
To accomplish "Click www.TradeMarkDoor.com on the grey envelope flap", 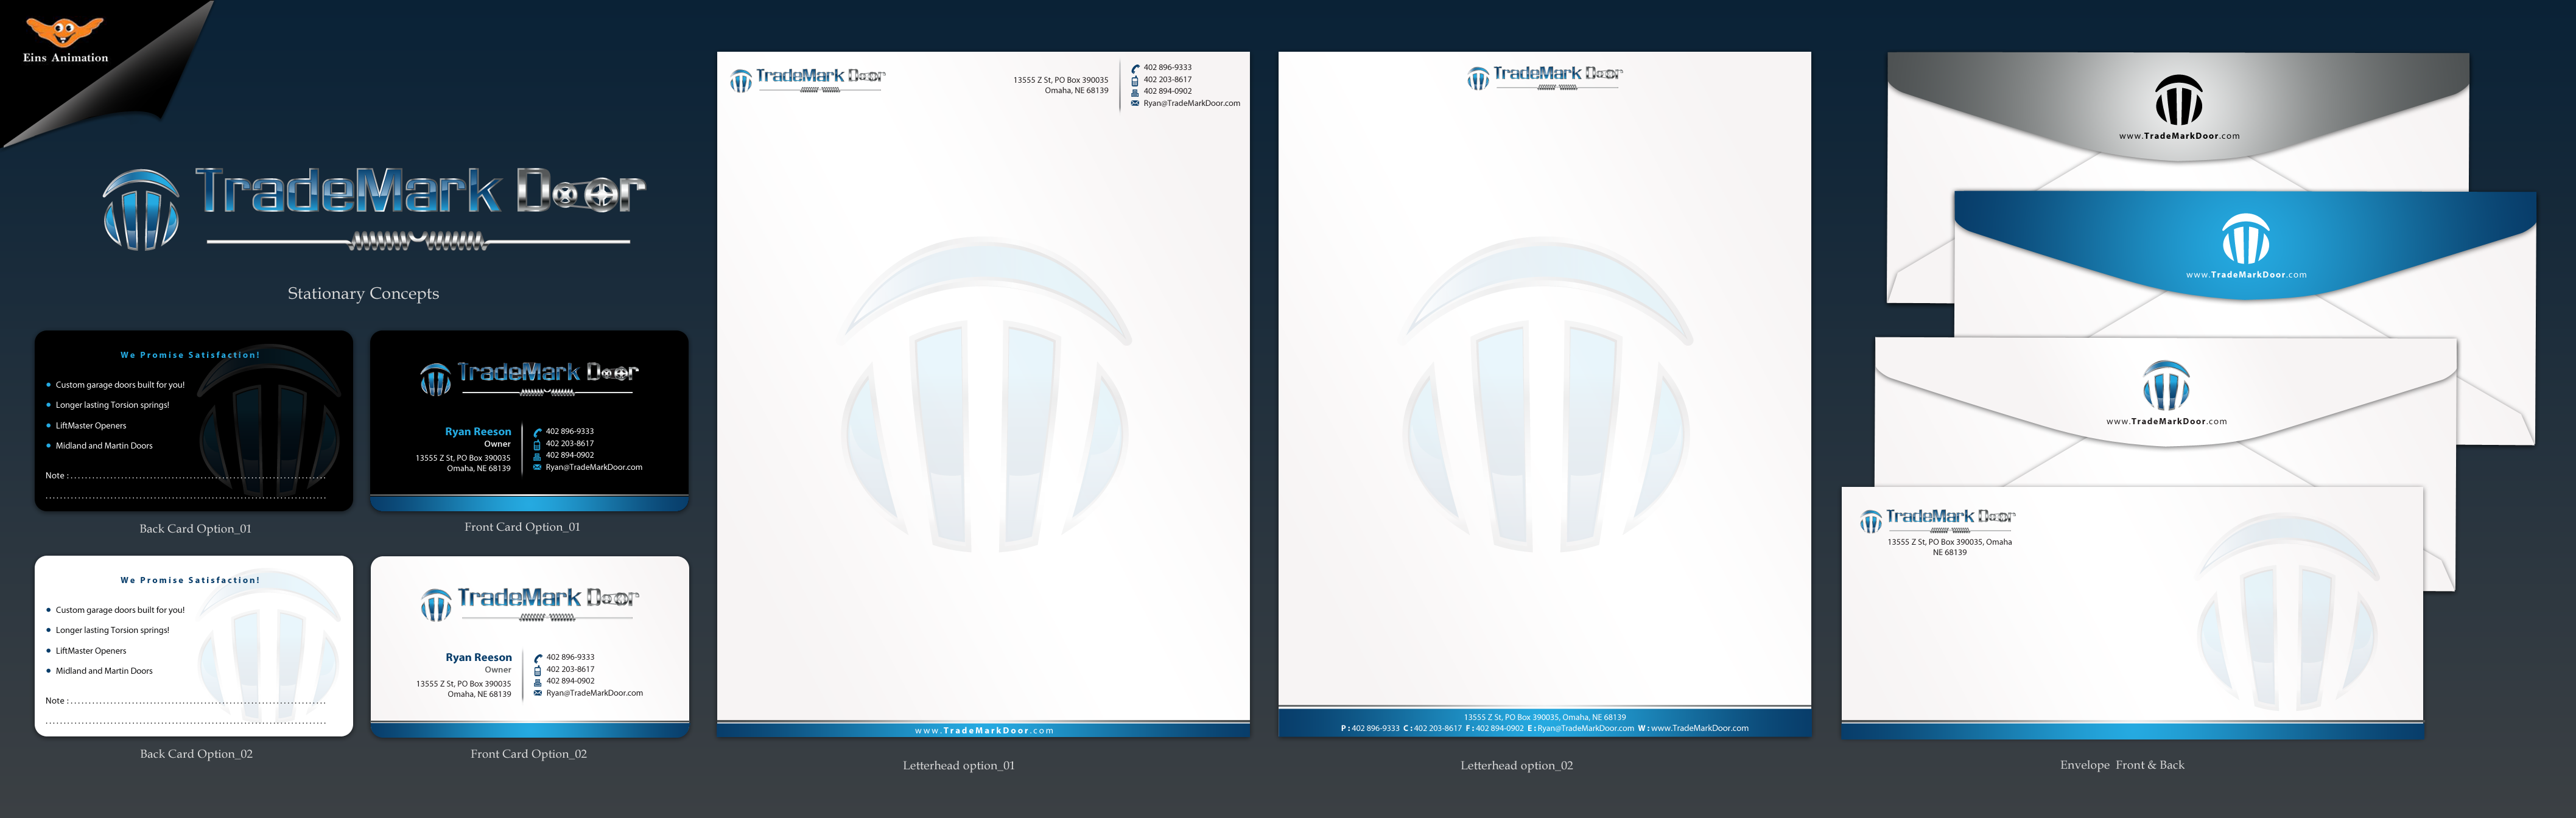I will point(2179,136).
